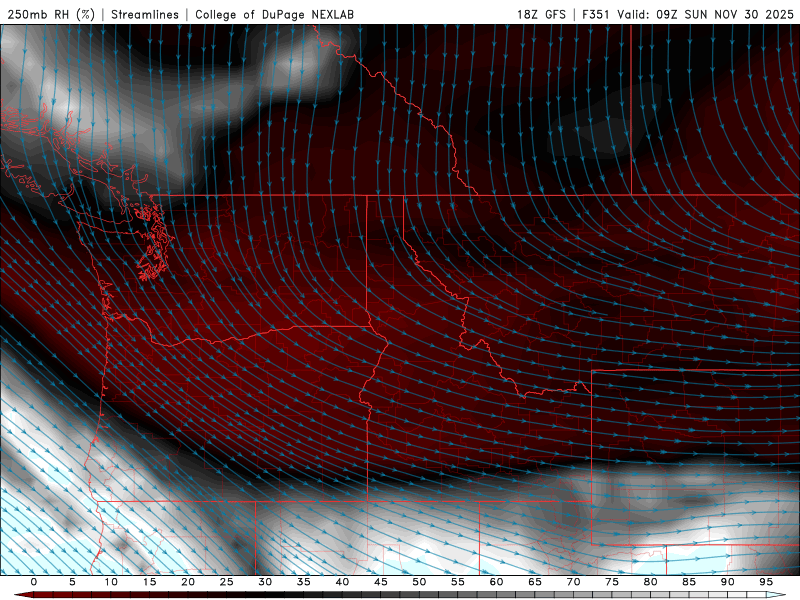Image resolution: width=800 pixels, height=600 pixels.
Task: Click the '30' colorbar tick label
Action: pyautogui.click(x=265, y=582)
